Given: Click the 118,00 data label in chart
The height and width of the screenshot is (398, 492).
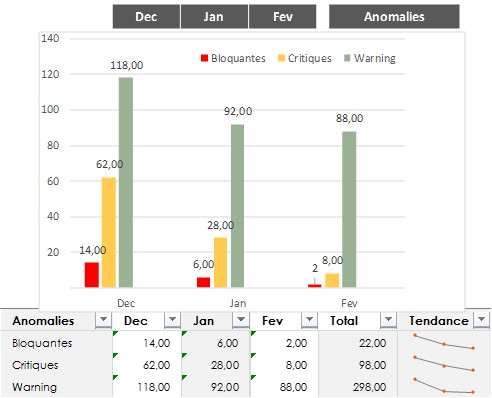Looking at the screenshot, I should [127, 65].
